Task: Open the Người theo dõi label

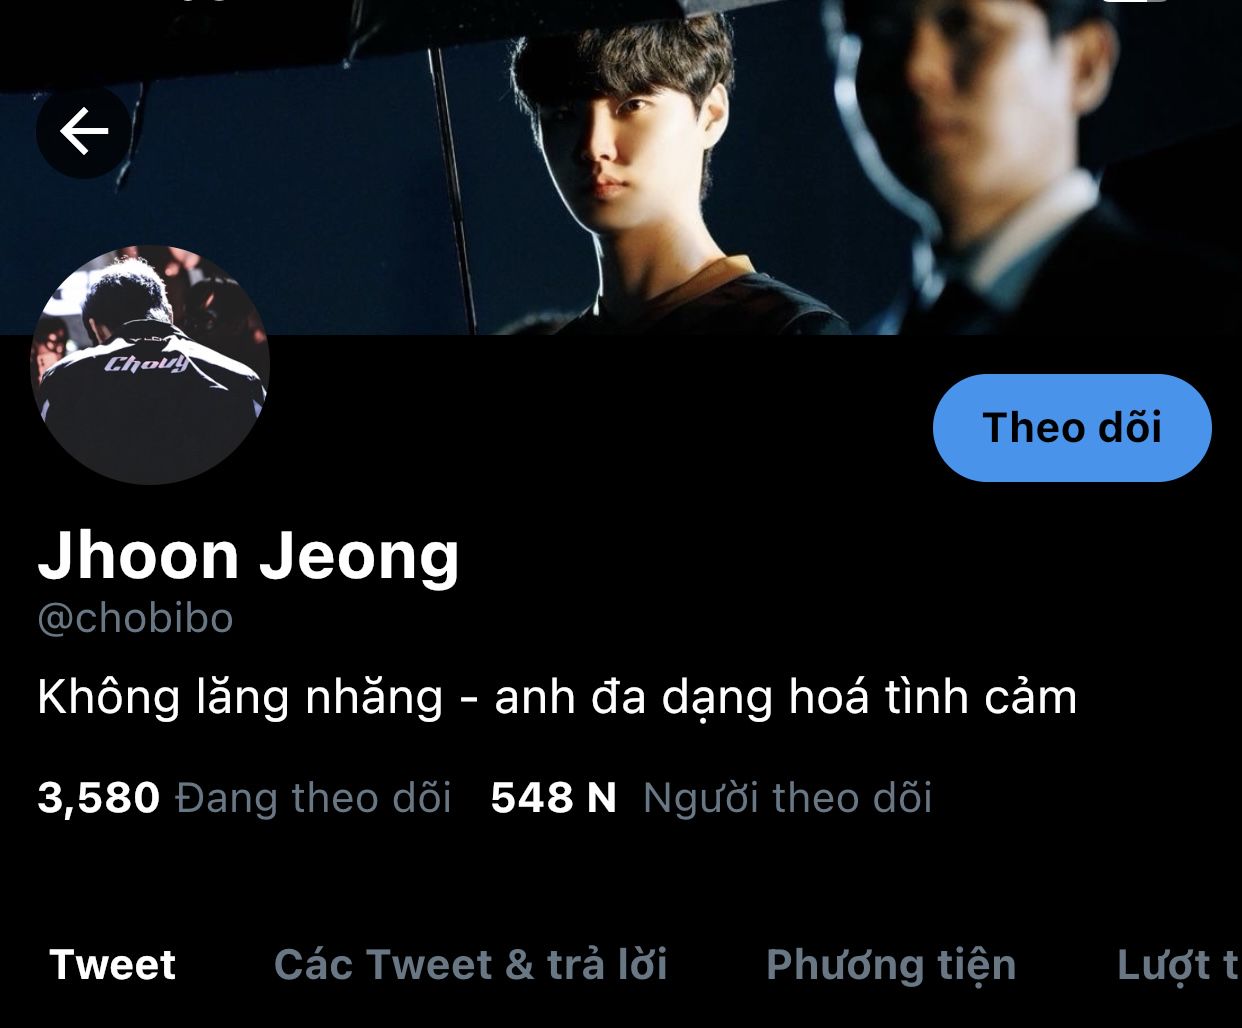Action: (x=787, y=798)
